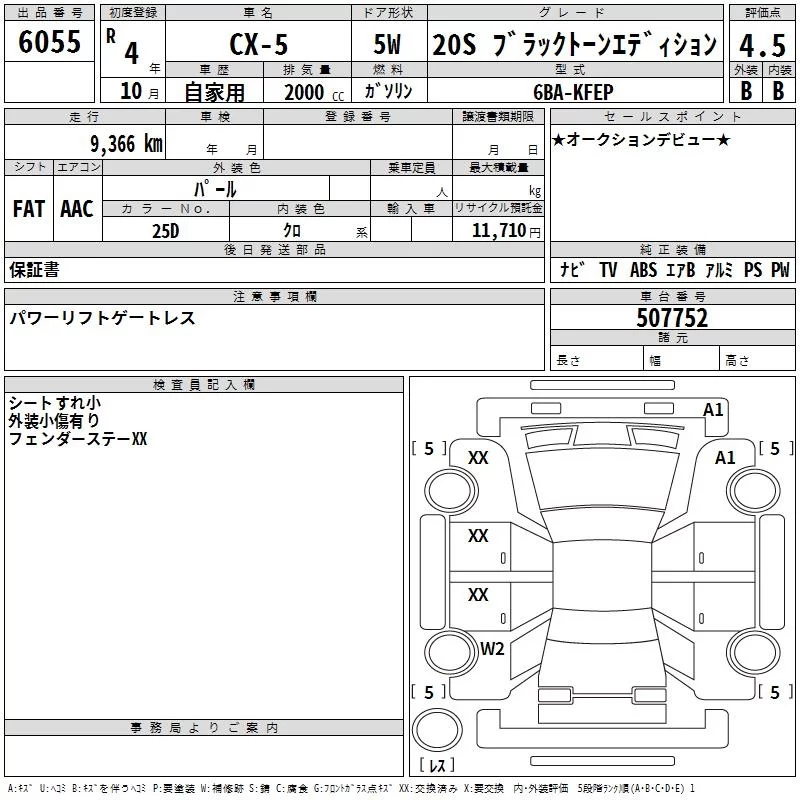Click the spare tire circle above レス
Viewport: 800px width, 800px height.
(x=437, y=730)
